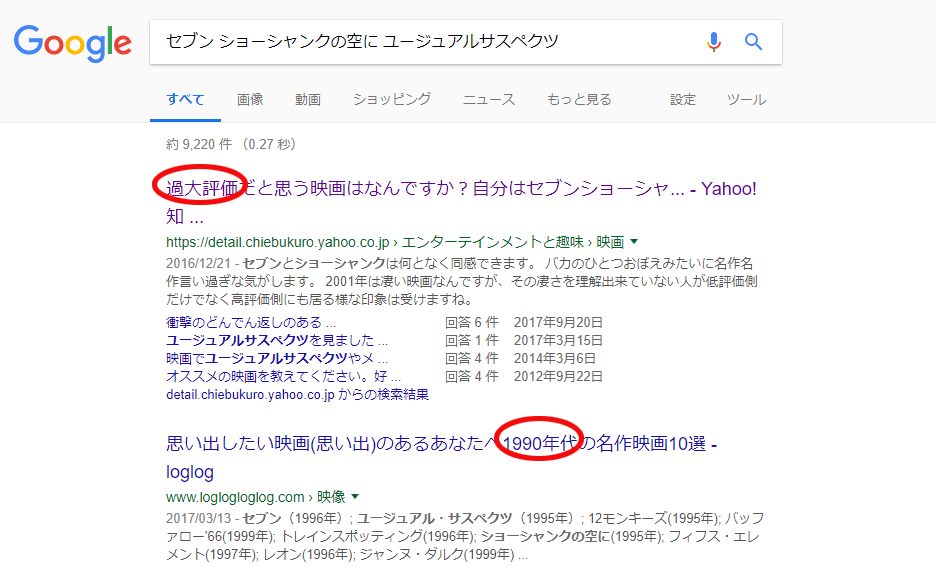
Task: Open the loglog 1990年代の名作映画10選 result title
Action: point(441,457)
